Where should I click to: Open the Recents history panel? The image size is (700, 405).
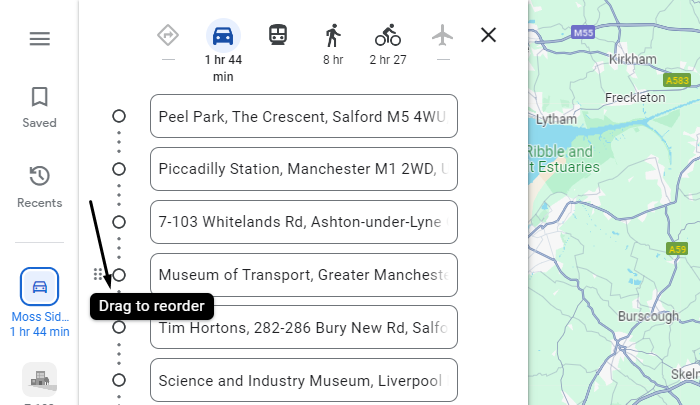point(39,188)
